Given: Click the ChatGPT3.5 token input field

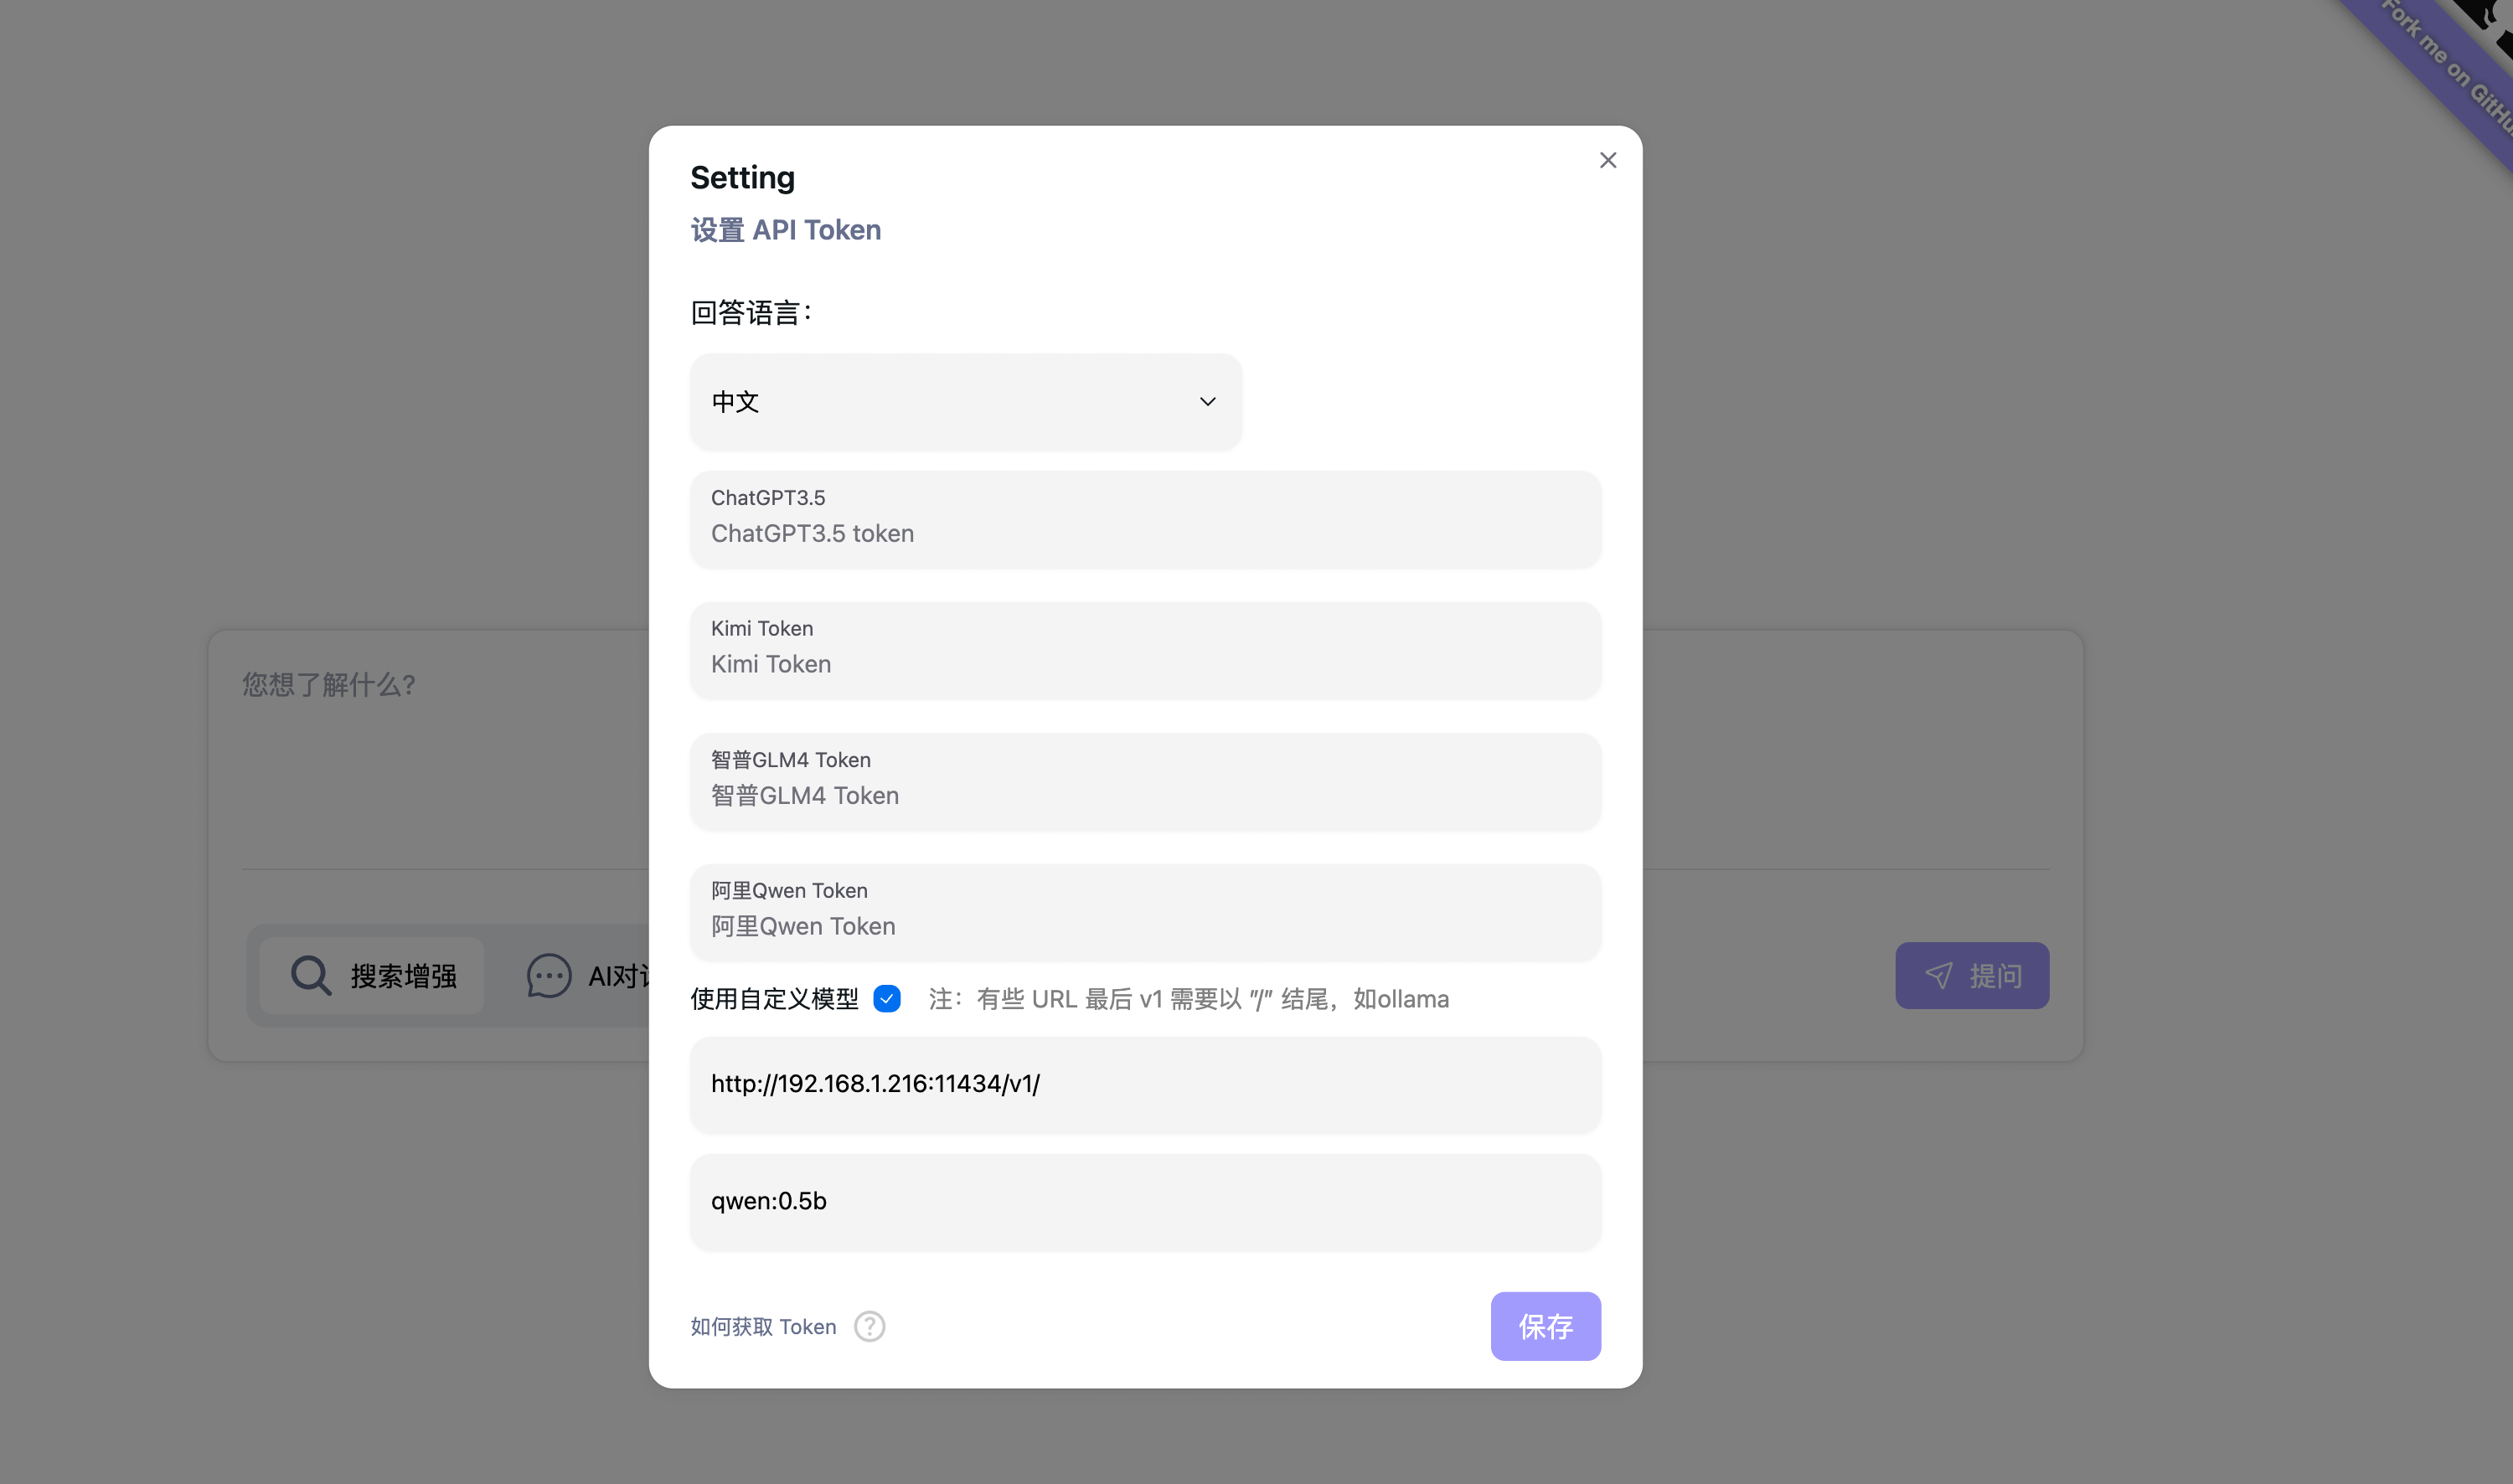Looking at the screenshot, I should coord(1144,533).
